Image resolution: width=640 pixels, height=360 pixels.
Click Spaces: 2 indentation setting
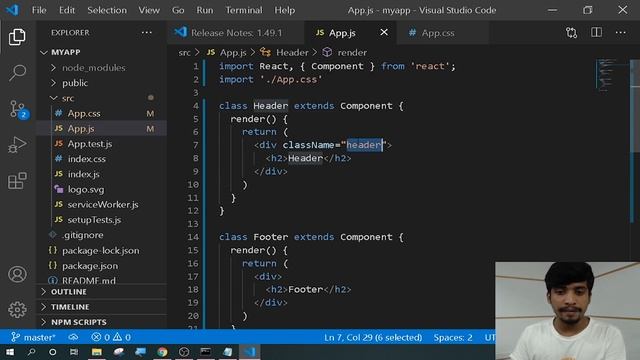(x=453, y=338)
